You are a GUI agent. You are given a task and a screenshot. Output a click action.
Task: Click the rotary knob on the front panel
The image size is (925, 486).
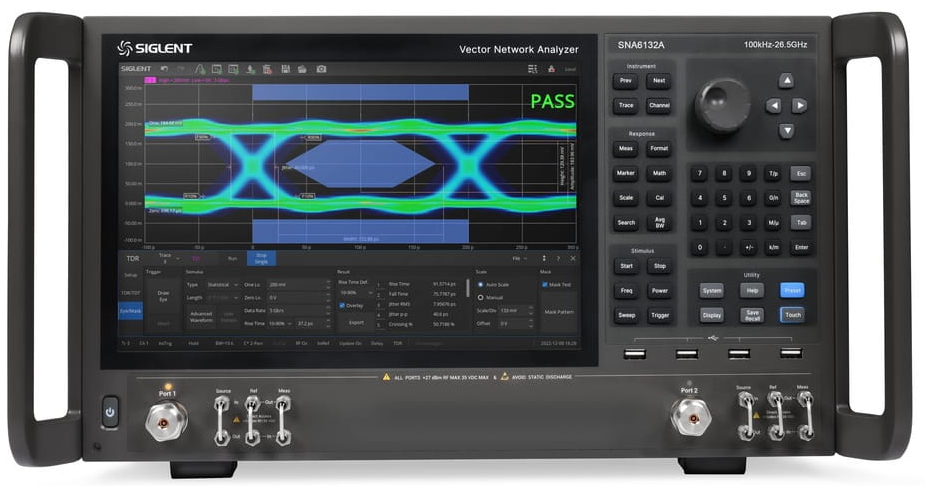723,105
